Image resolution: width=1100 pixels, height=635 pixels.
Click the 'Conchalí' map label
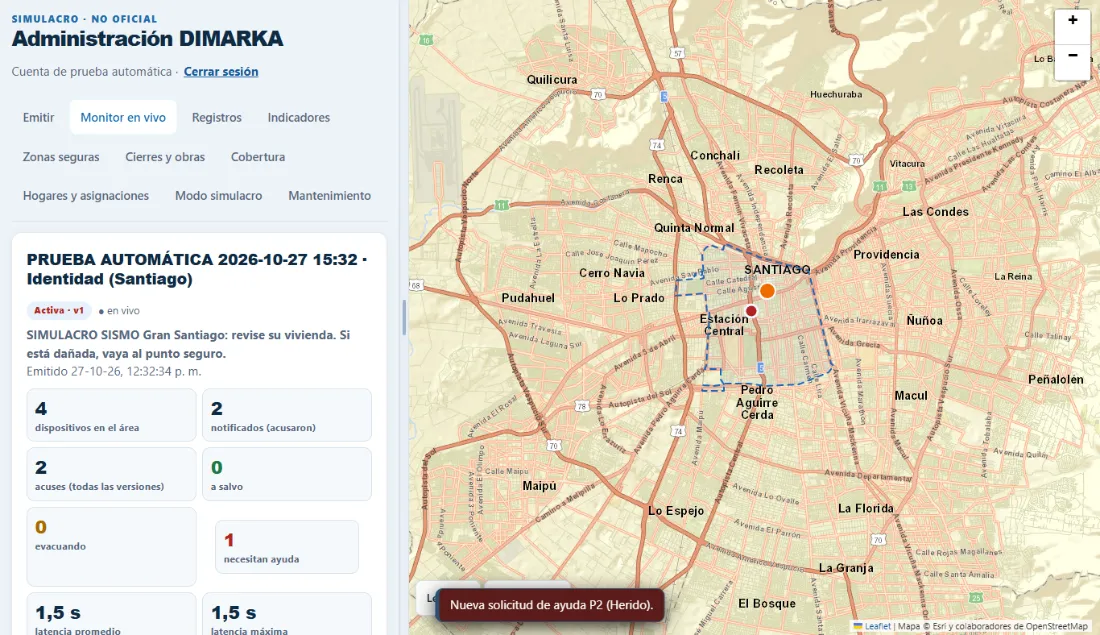pyautogui.click(x=715, y=156)
